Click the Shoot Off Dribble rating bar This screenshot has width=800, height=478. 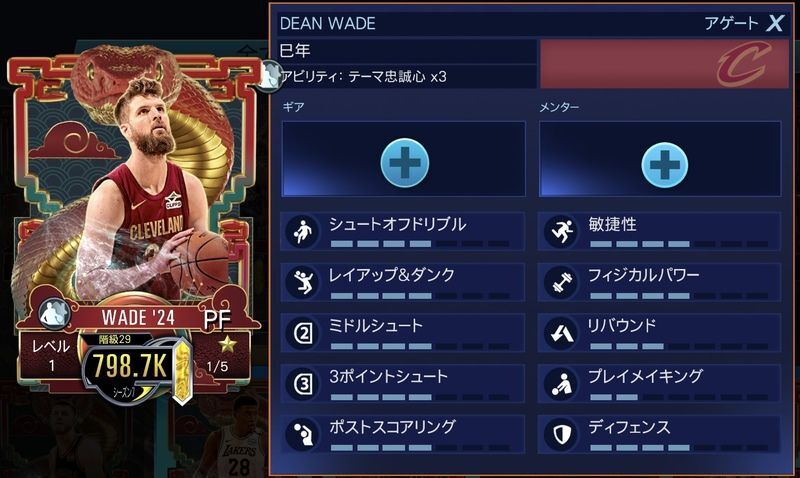coord(419,244)
